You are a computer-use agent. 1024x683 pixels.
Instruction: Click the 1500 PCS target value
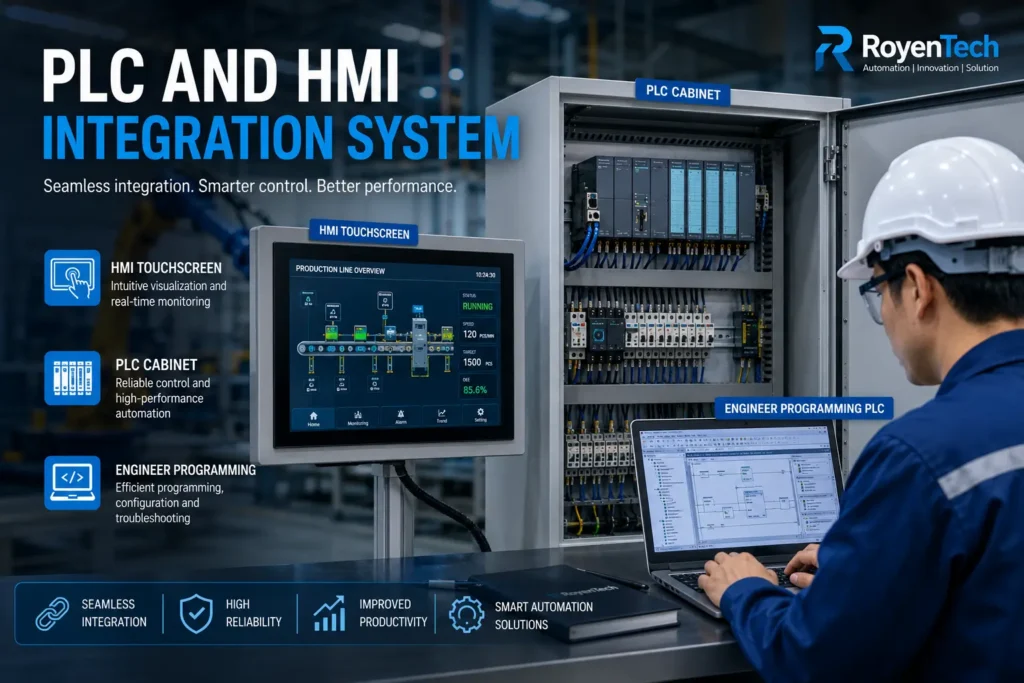pyautogui.click(x=477, y=362)
